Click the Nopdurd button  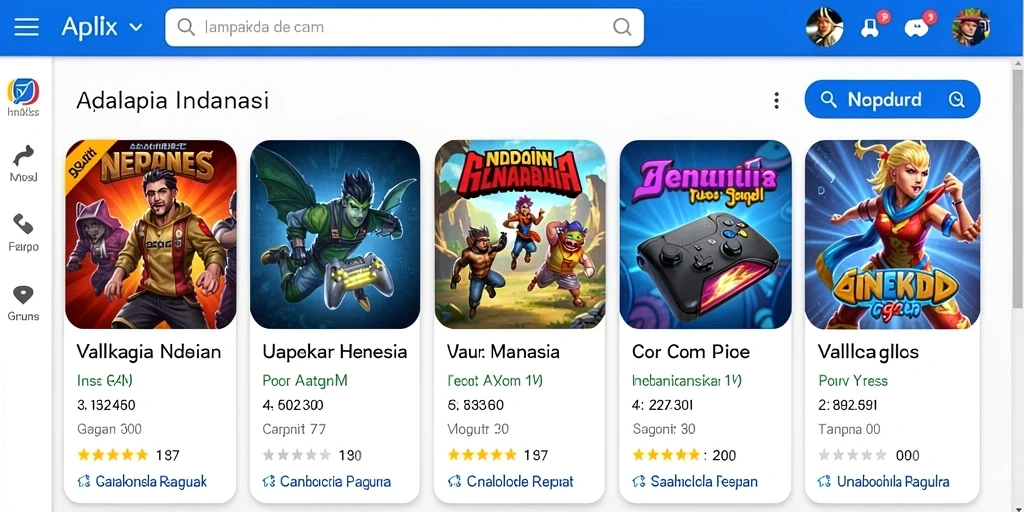pos(892,99)
